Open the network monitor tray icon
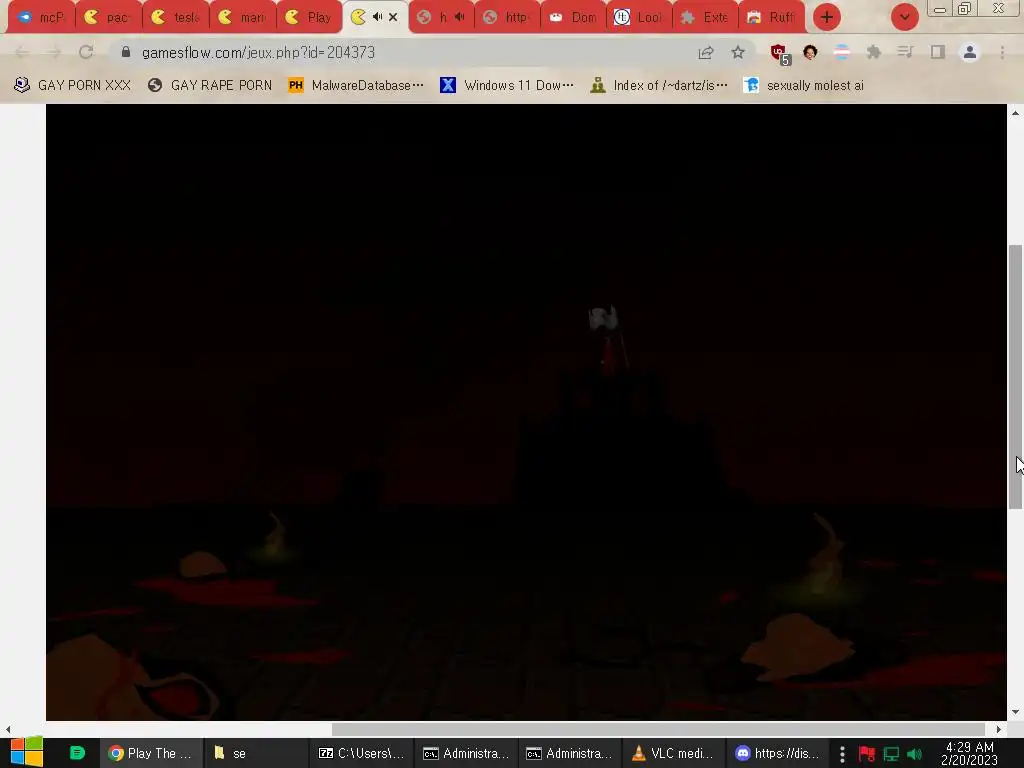 (891, 754)
